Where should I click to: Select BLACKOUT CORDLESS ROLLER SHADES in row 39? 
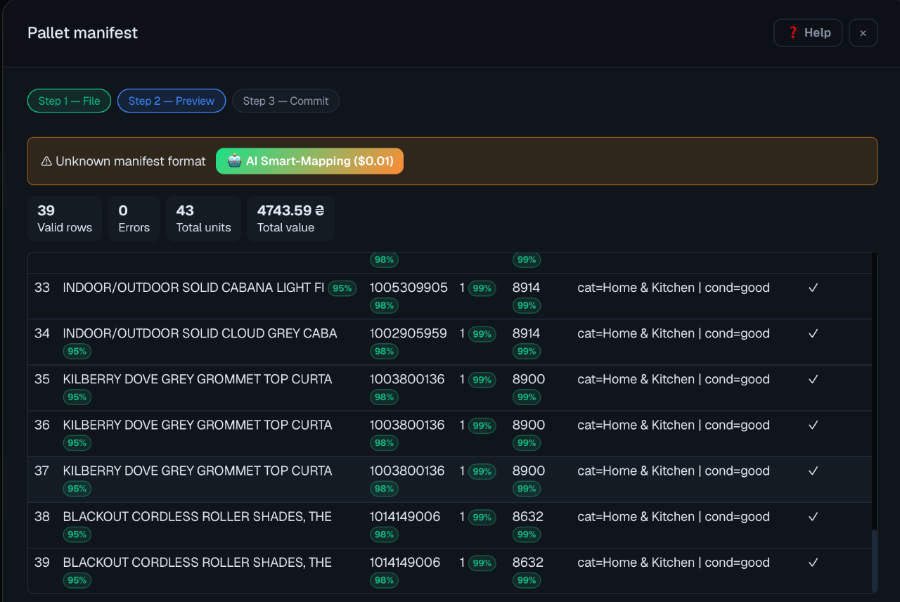click(x=197, y=562)
